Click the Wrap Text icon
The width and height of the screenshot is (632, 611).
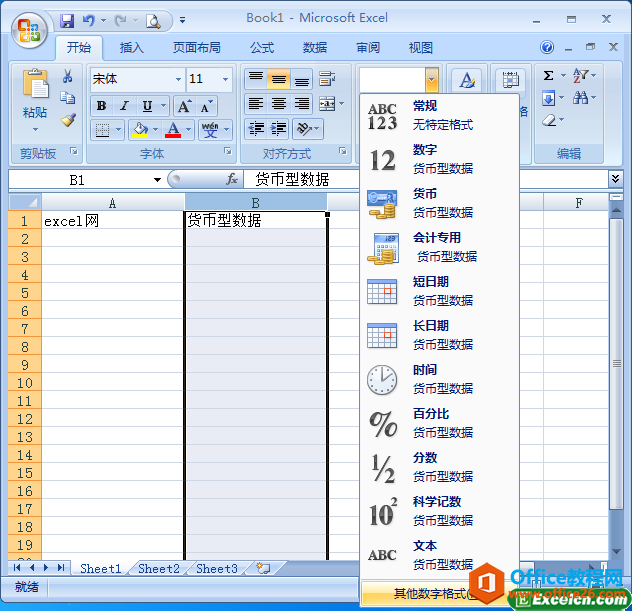point(327,79)
